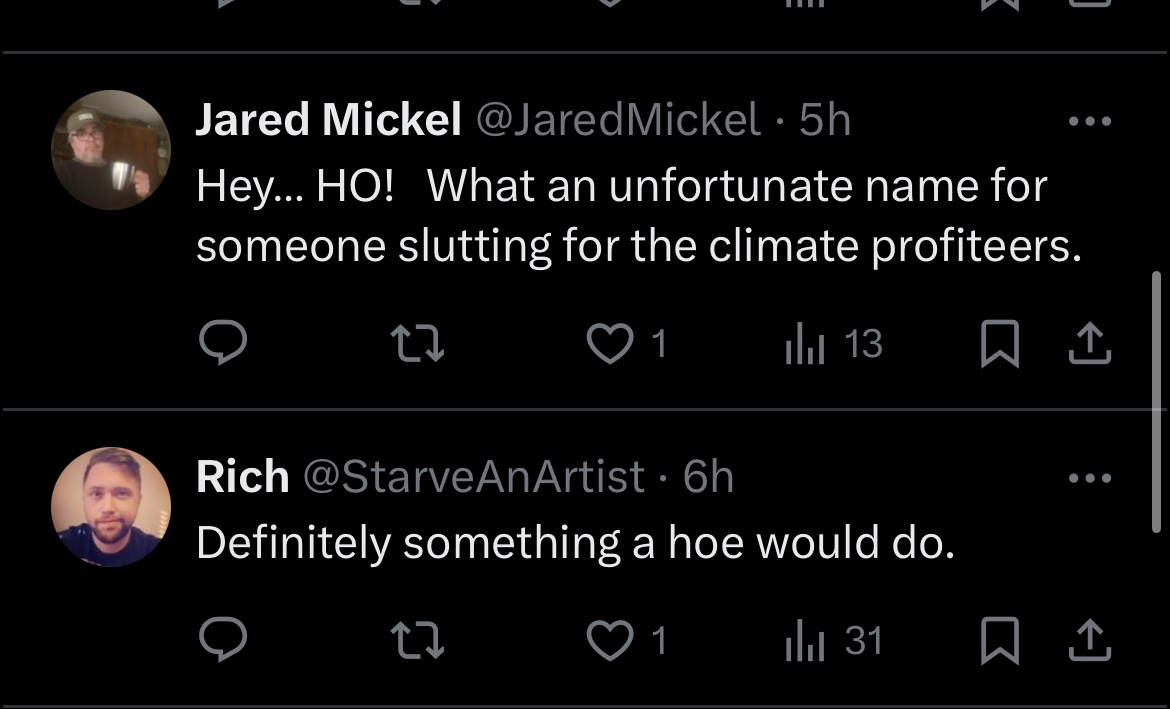The height and width of the screenshot is (709, 1170).
Task: Open Rich's profile picture
Action: (x=111, y=507)
